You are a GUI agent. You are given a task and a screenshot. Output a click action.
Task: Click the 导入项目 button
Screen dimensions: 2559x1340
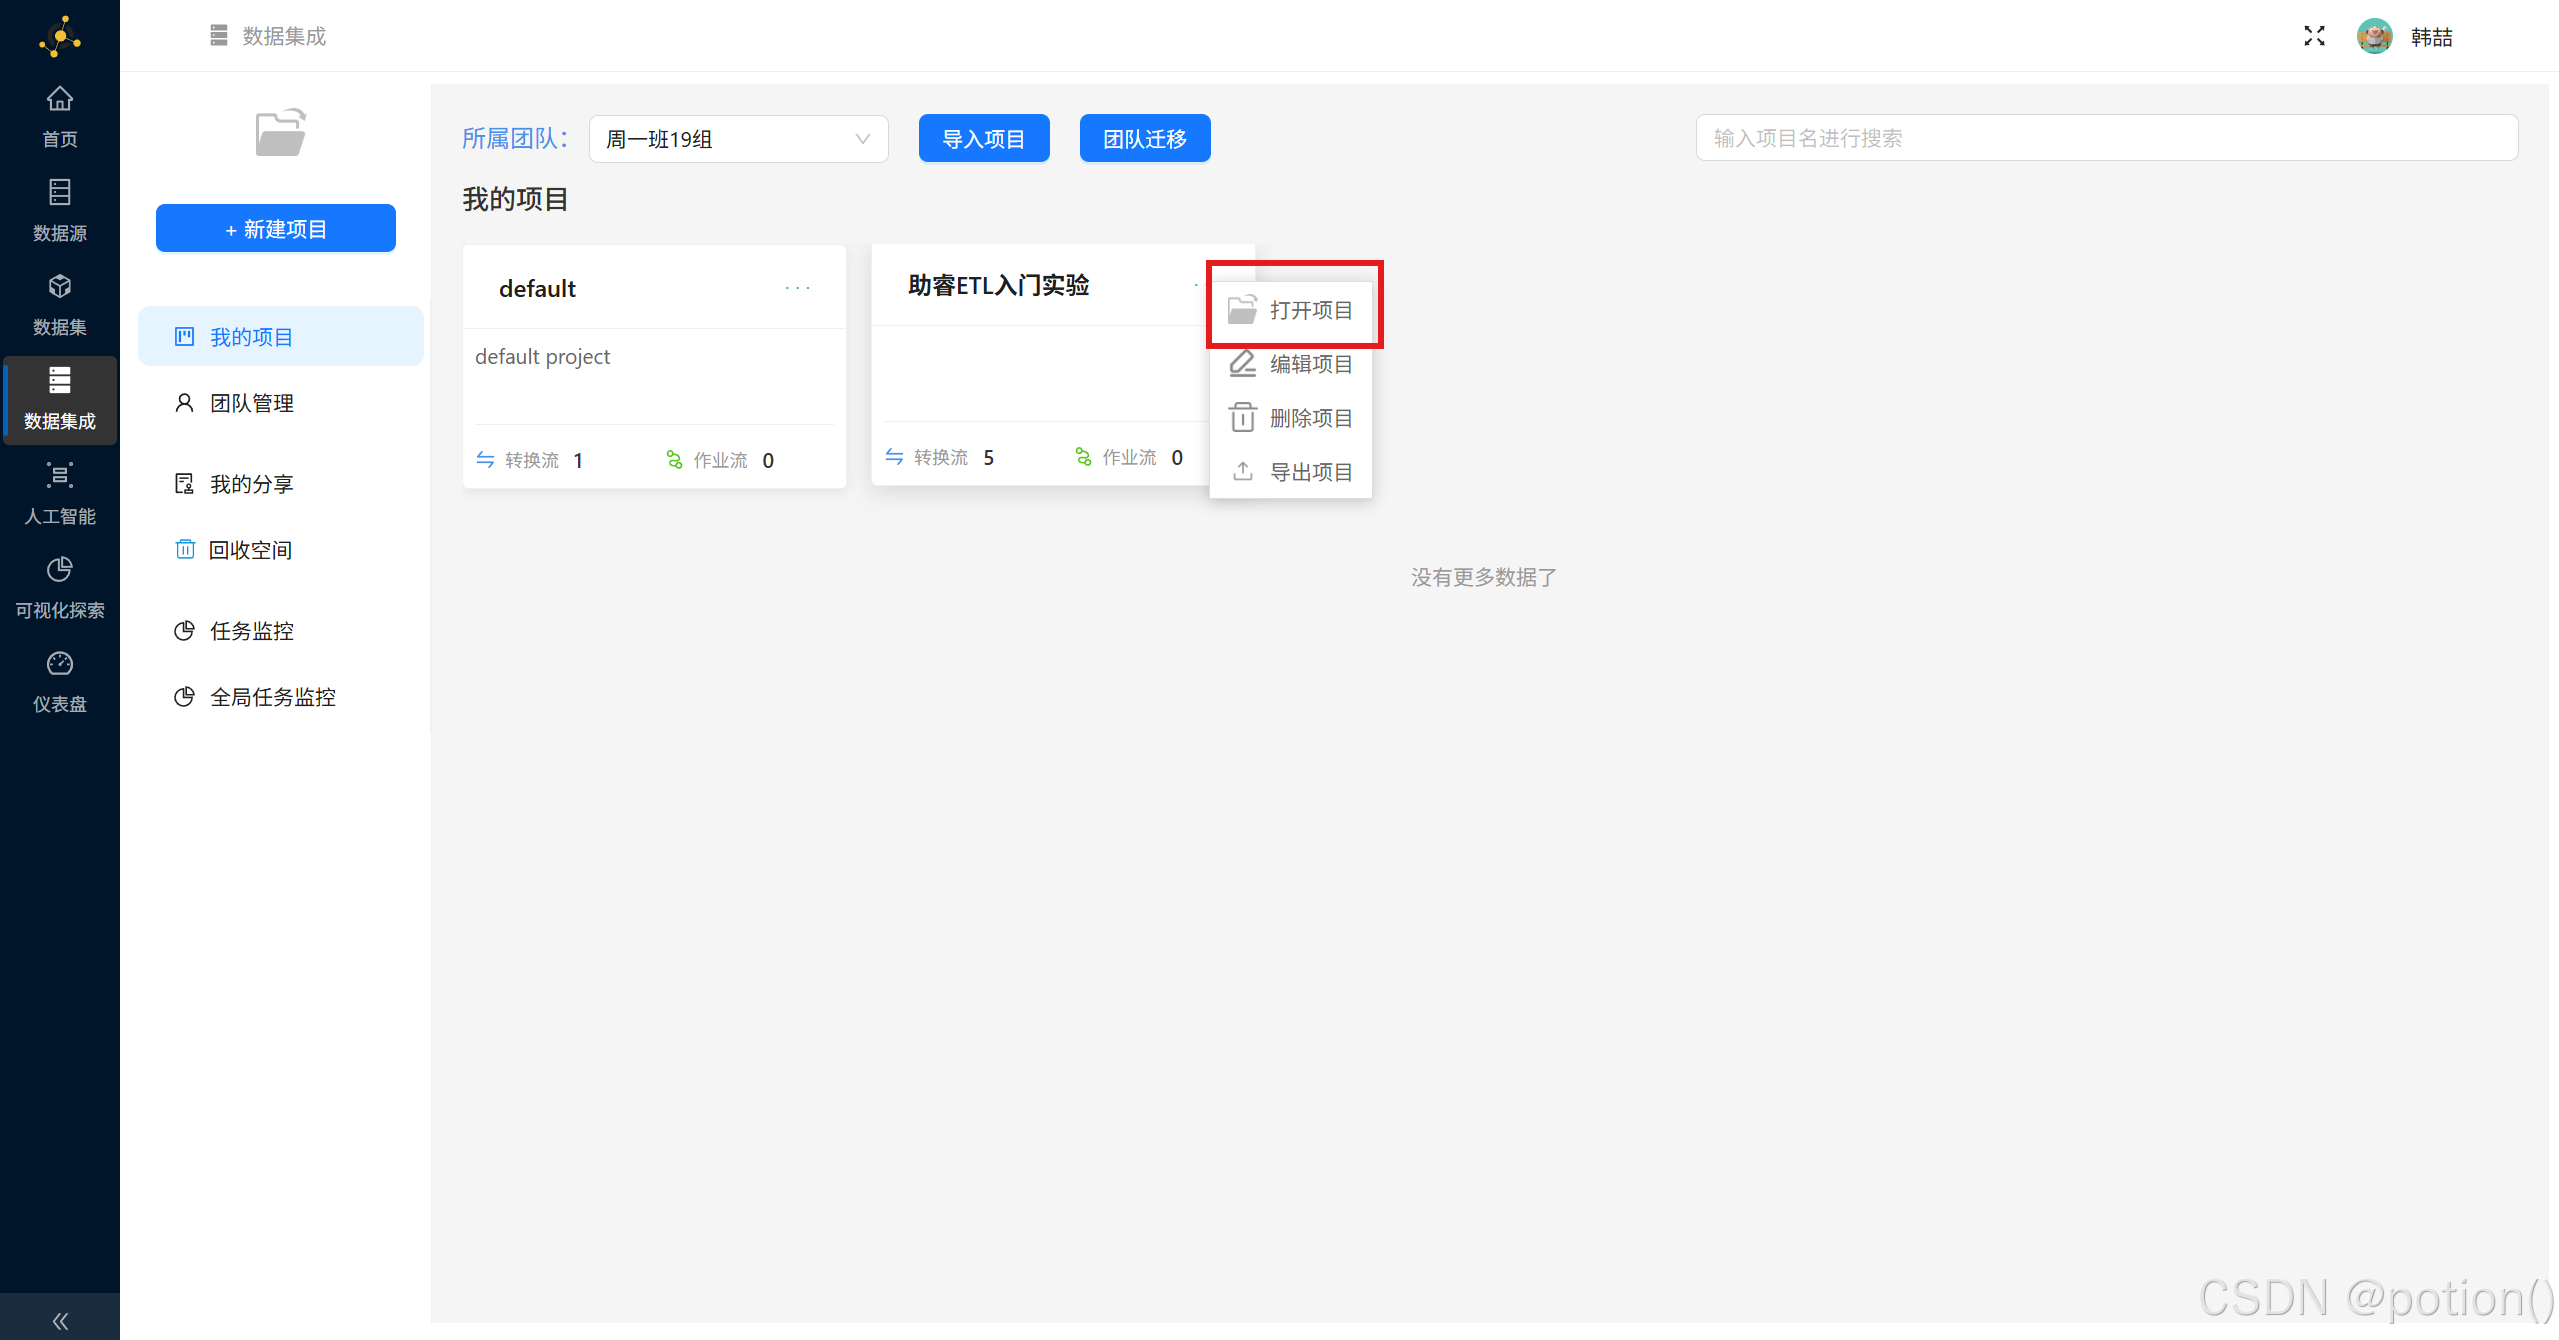(983, 138)
